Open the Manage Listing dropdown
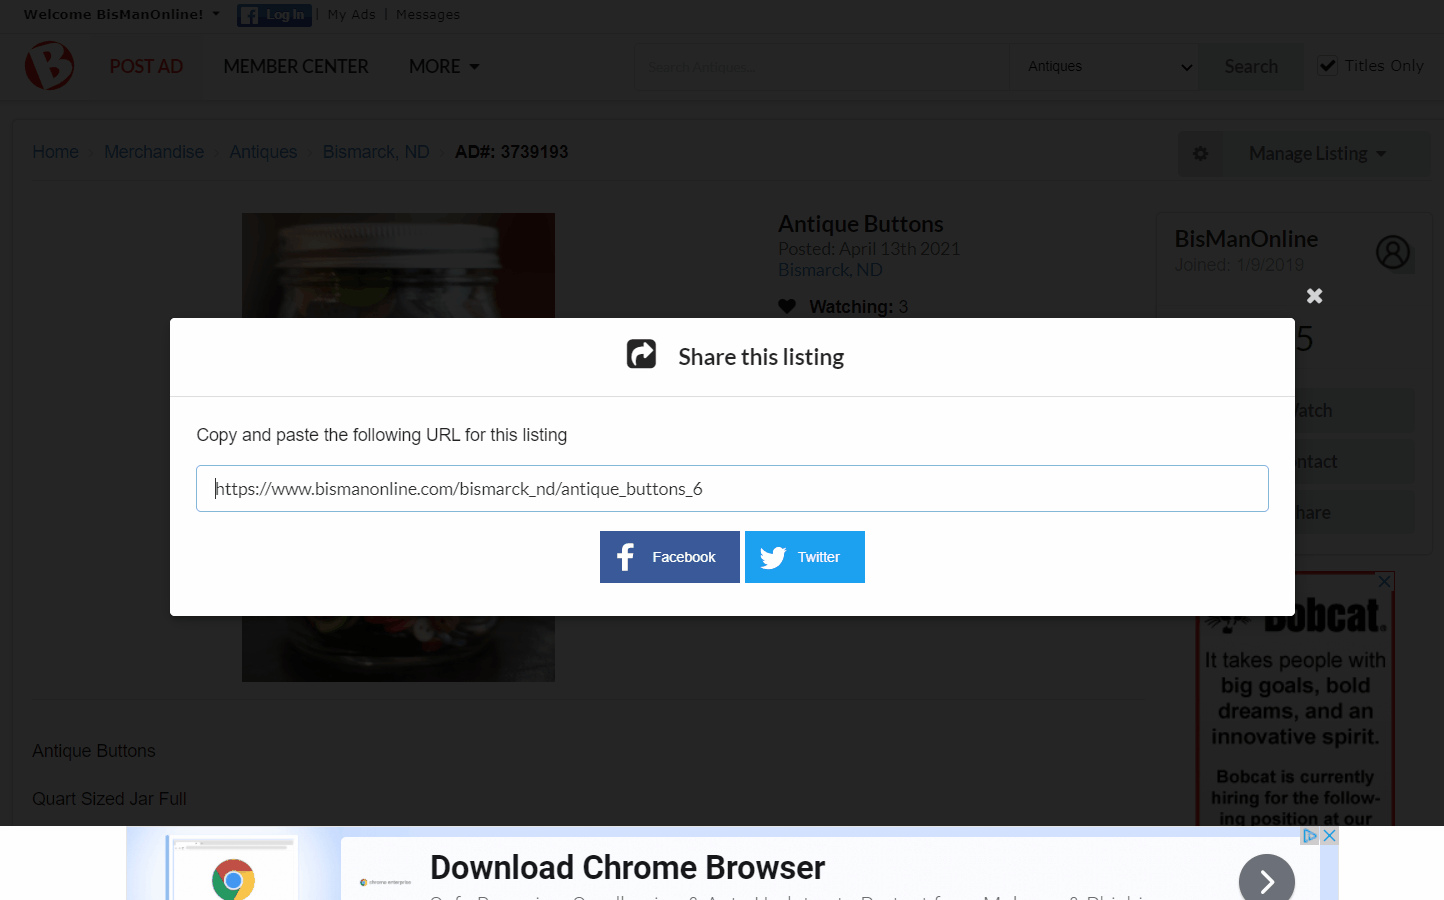This screenshot has height=900, width=1444. (x=1316, y=153)
